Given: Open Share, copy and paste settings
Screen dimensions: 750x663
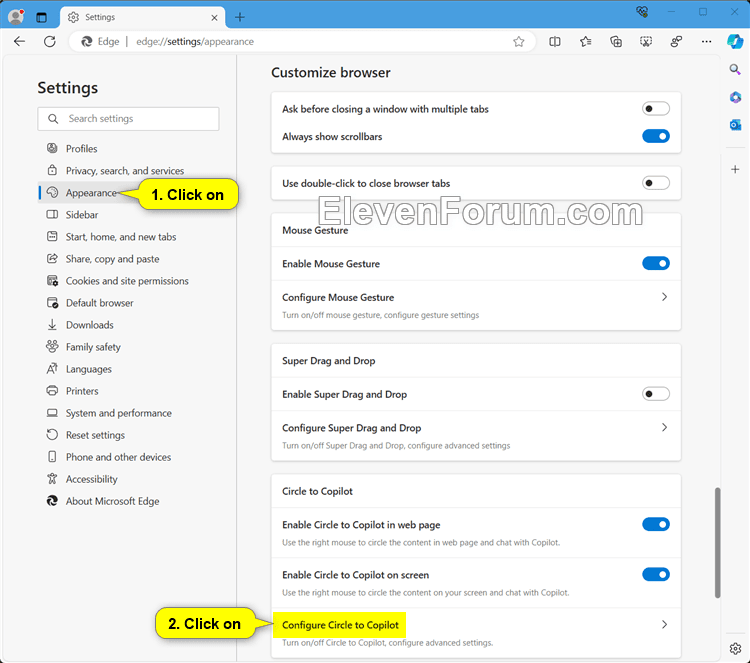Looking at the screenshot, I should point(112,259).
